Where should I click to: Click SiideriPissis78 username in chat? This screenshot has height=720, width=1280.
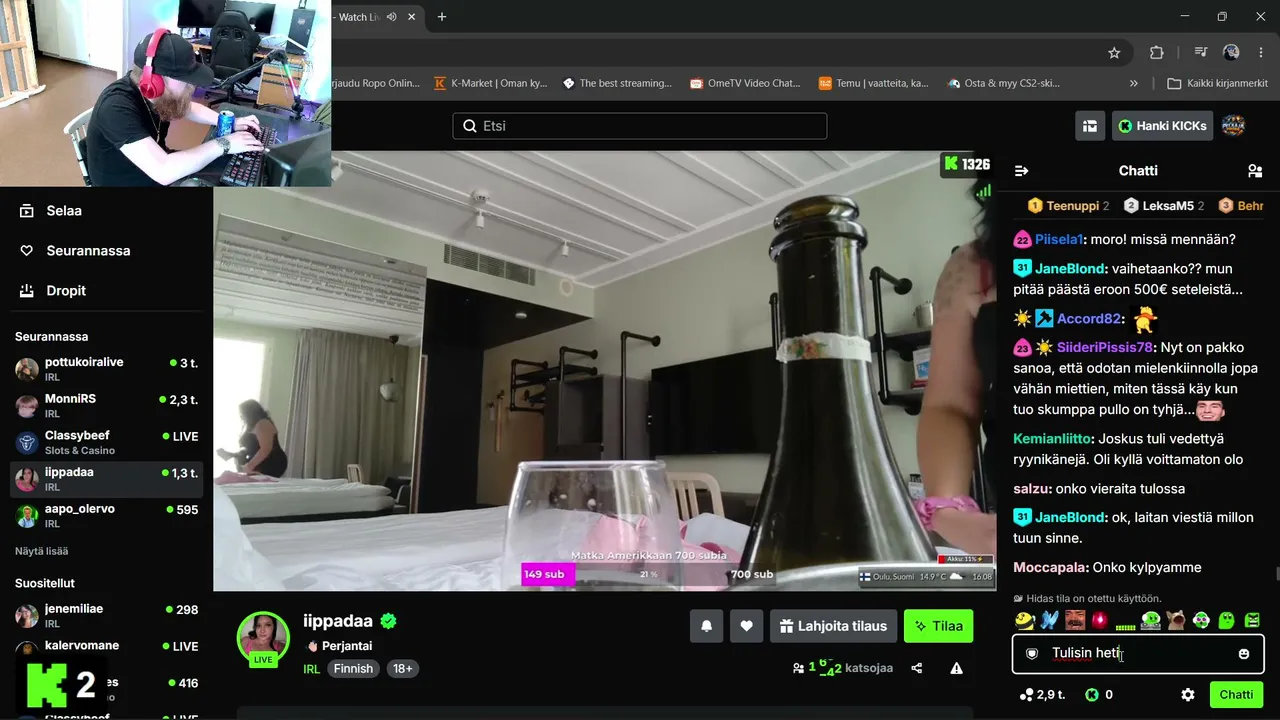(x=1106, y=348)
